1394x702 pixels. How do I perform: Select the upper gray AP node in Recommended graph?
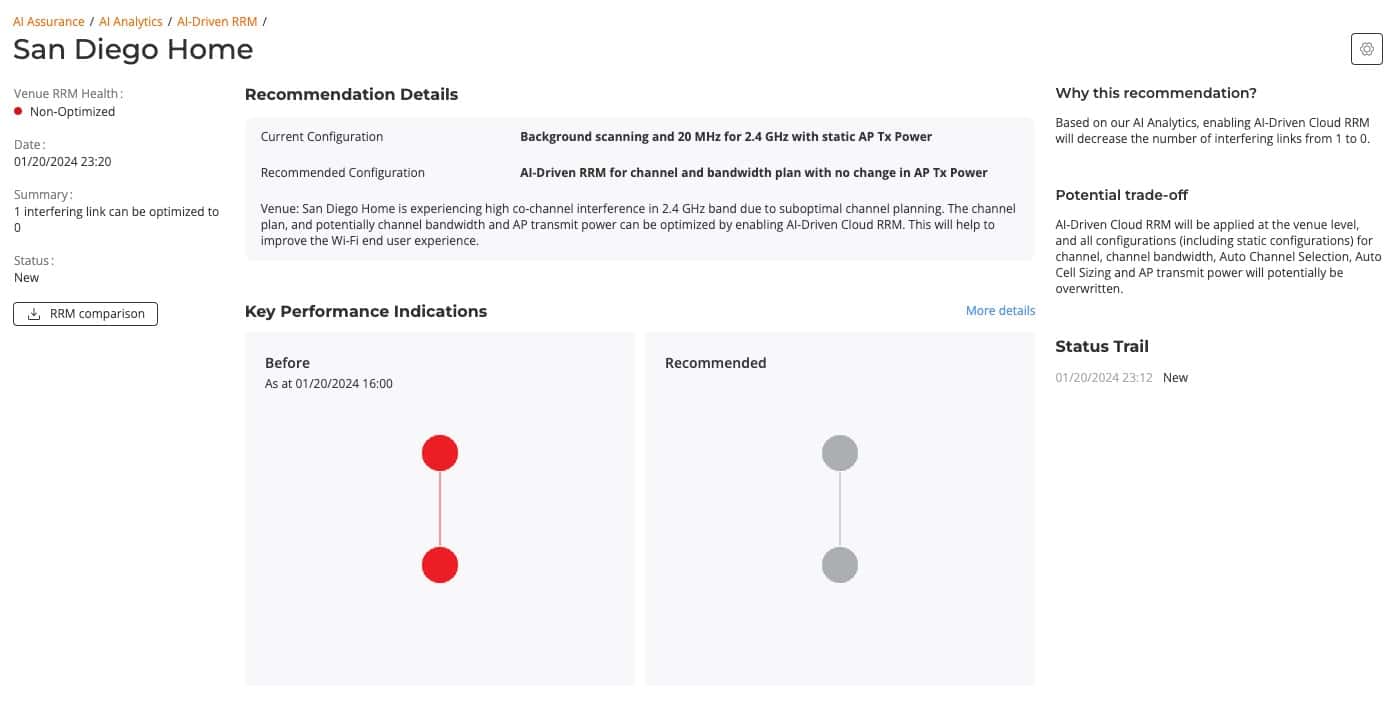tap(840, 453)
